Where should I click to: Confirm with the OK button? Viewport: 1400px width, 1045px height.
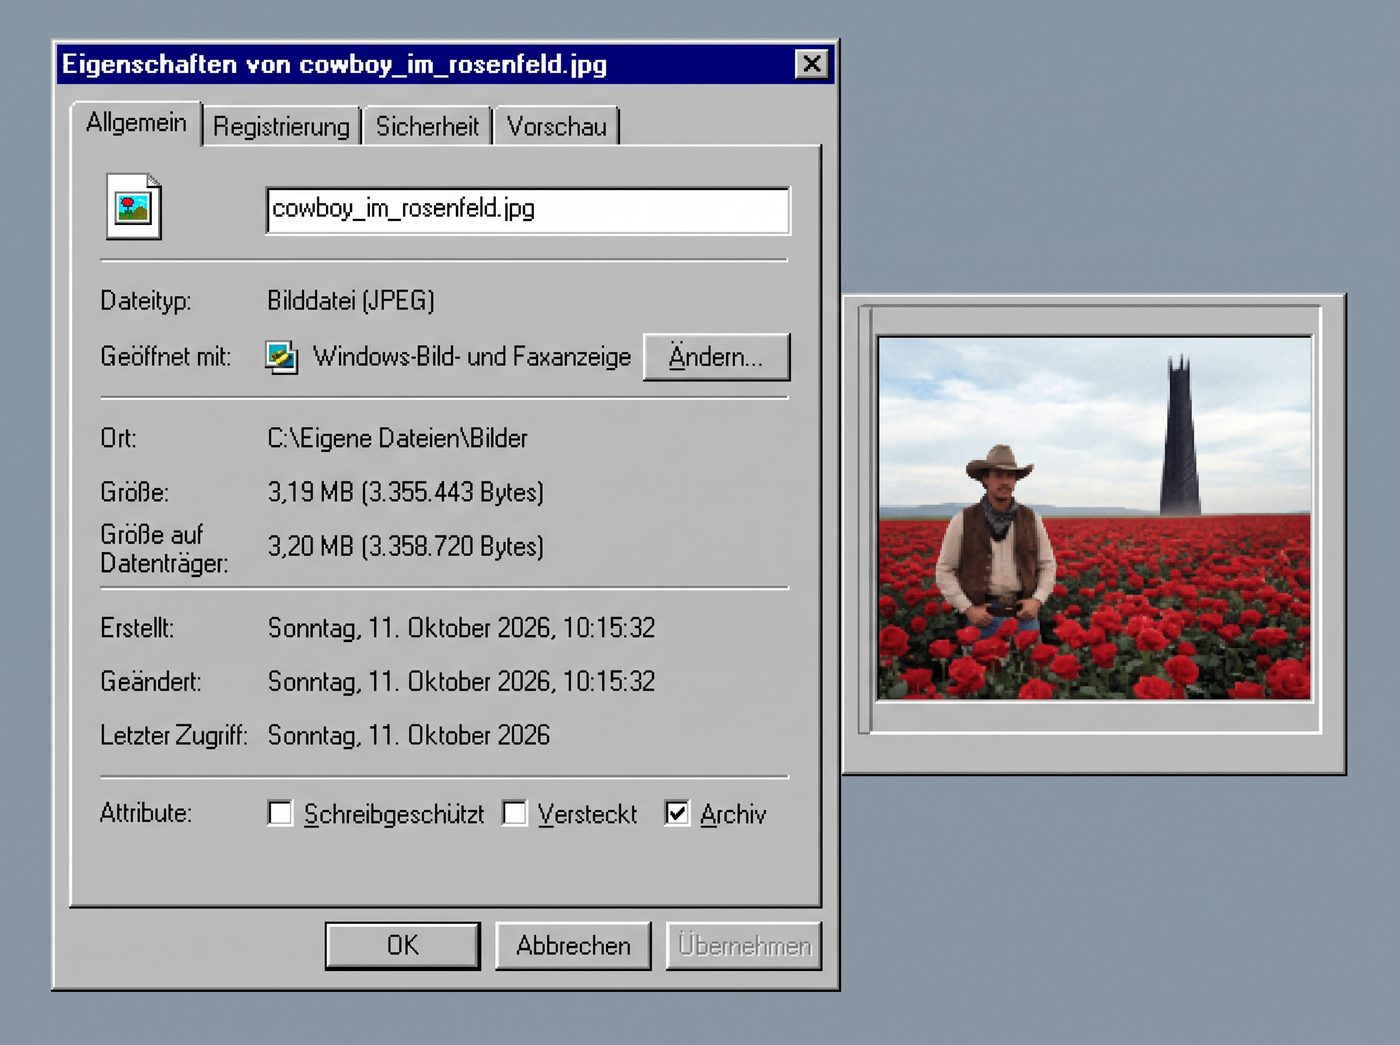[403, 945]
